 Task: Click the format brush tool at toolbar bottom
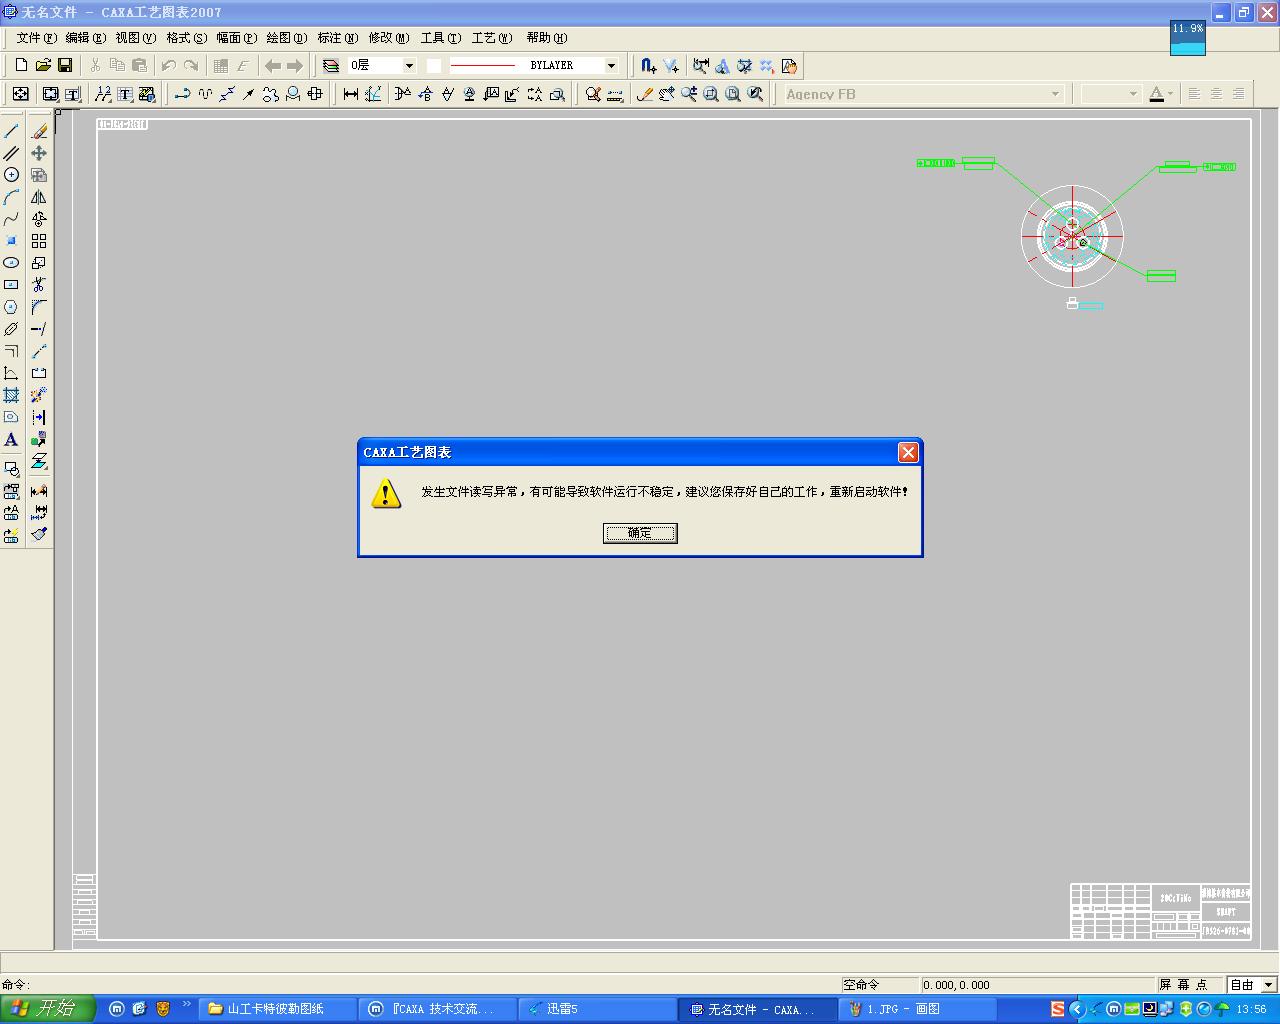click(39, 534)
